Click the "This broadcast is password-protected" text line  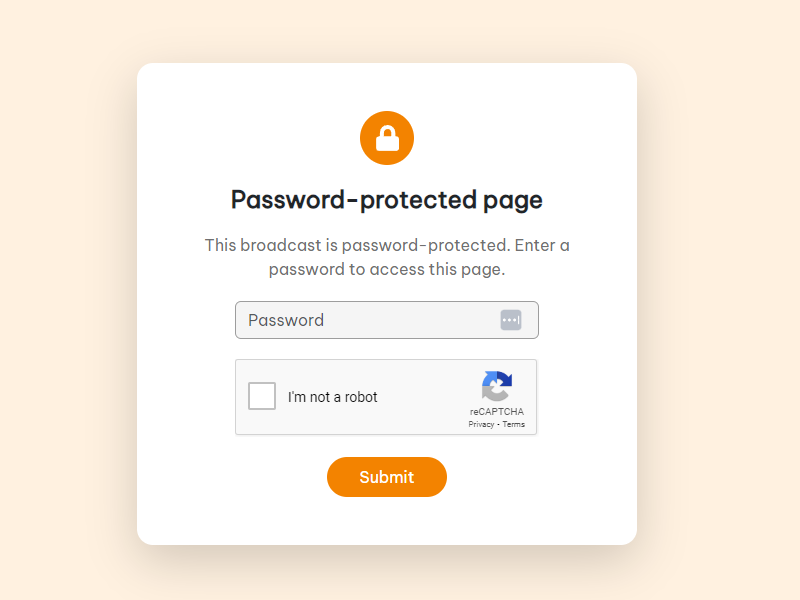click(x=387, y=245)
